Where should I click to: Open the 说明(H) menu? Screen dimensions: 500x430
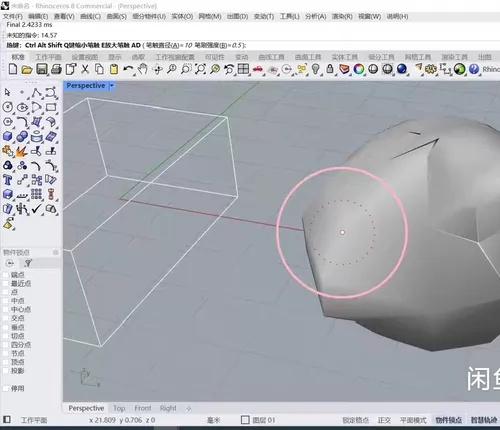tap(397, 16)
